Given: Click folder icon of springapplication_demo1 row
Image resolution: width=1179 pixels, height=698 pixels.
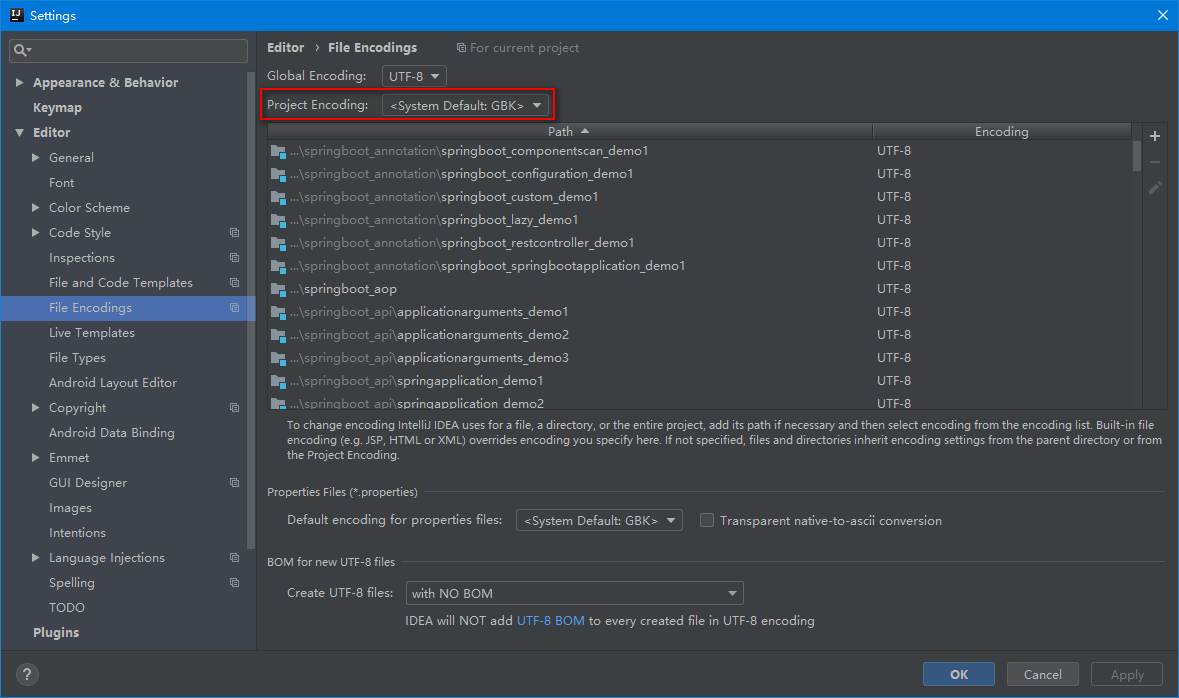Looking at the screenshot, I should [x=278, y=382].
